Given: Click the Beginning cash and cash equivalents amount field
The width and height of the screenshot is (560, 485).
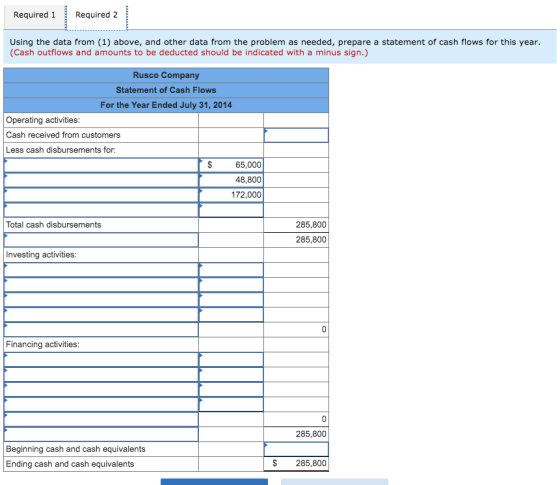Looking at the screenshot, I should pos(296,449).
